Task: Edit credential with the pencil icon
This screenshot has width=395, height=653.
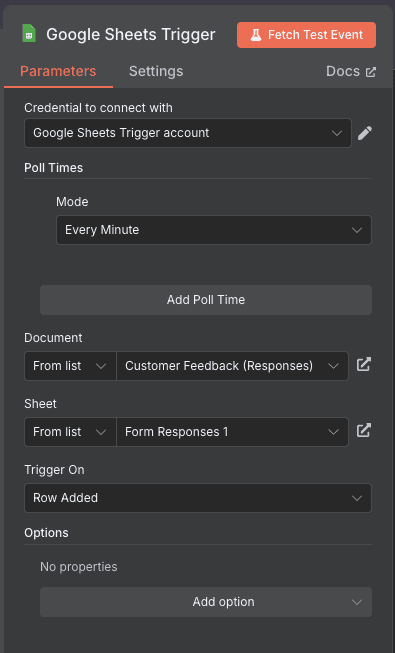Action: click(365, 133)
